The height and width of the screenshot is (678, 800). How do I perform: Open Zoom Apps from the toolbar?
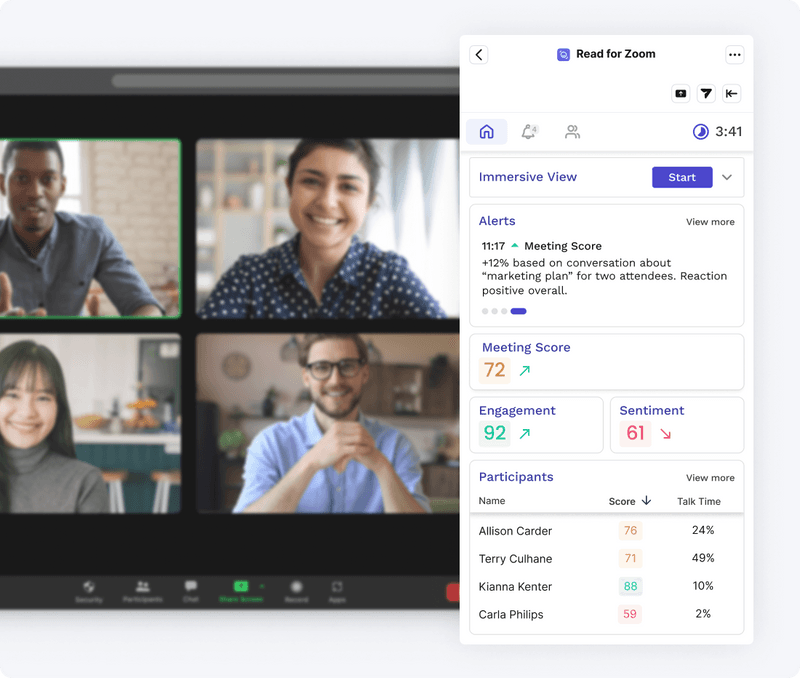337,590
